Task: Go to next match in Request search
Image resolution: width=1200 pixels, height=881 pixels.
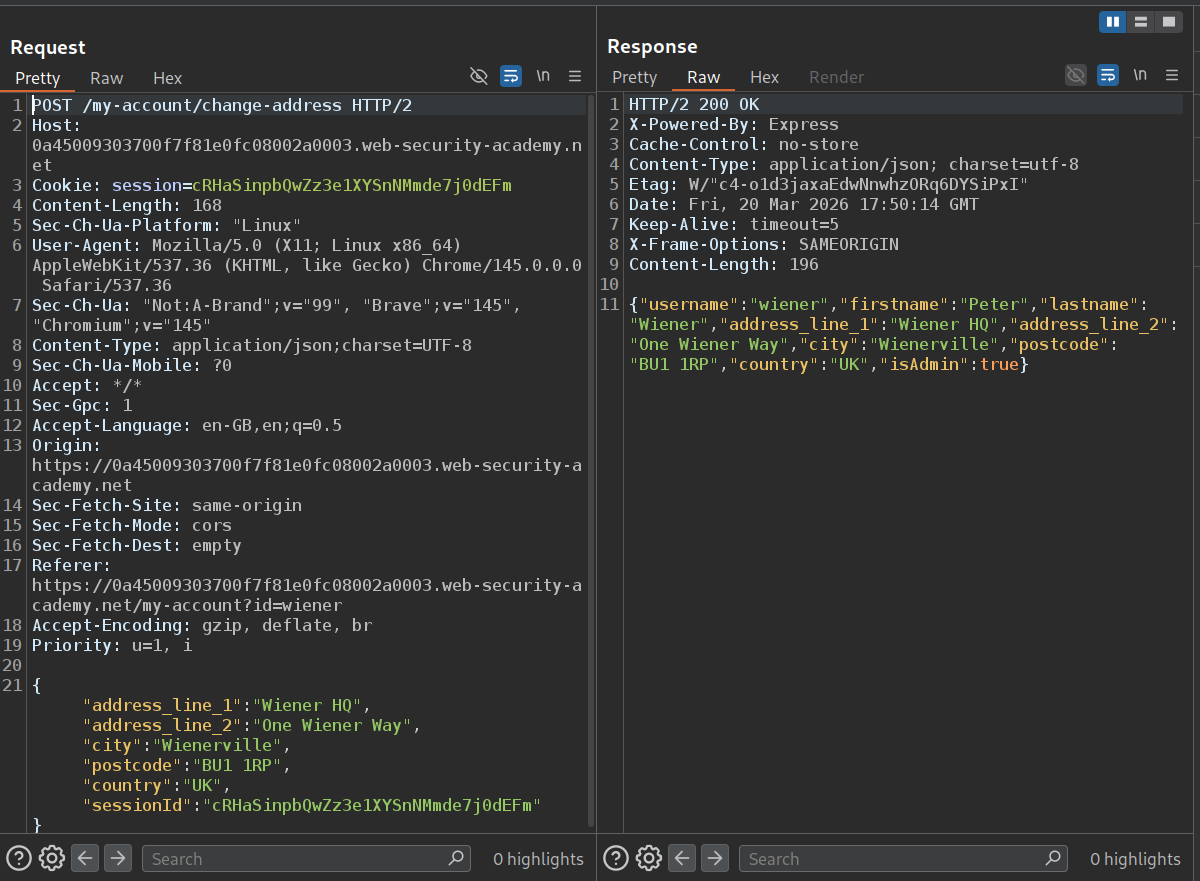Action: 118,858
